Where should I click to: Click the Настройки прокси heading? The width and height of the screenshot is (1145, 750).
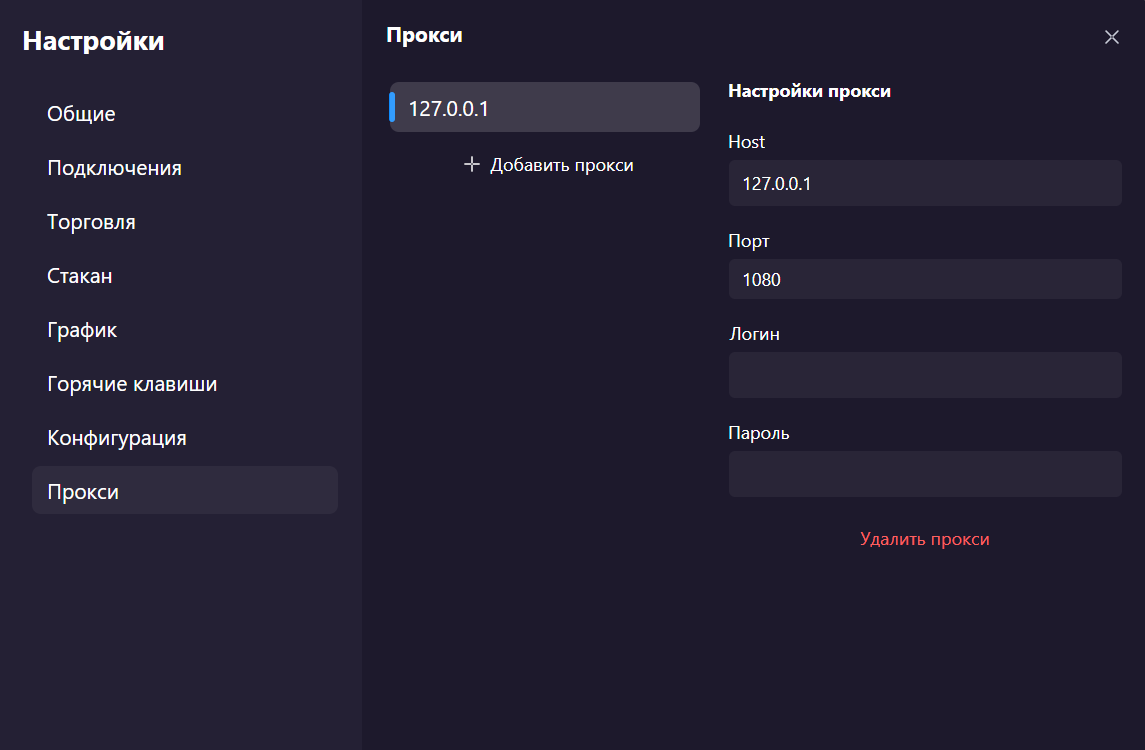(x=809, y=91)
